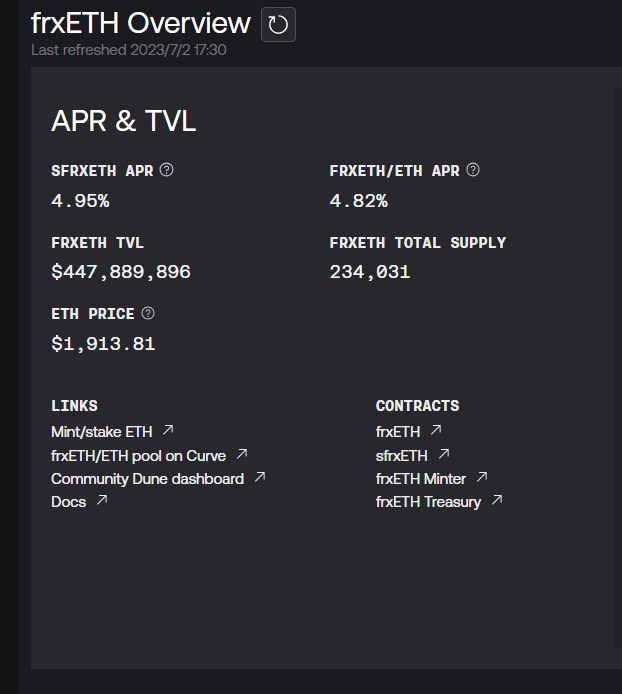Click the arrow icon beside frxETH/ETH pool on Curve

(242, 454)
